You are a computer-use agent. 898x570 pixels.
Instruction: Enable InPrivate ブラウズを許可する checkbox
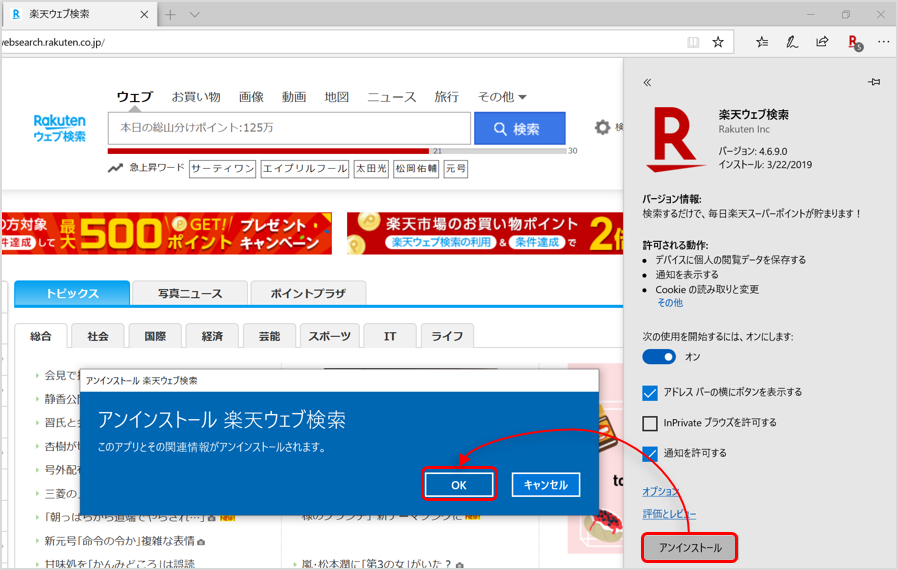(649, 423)
